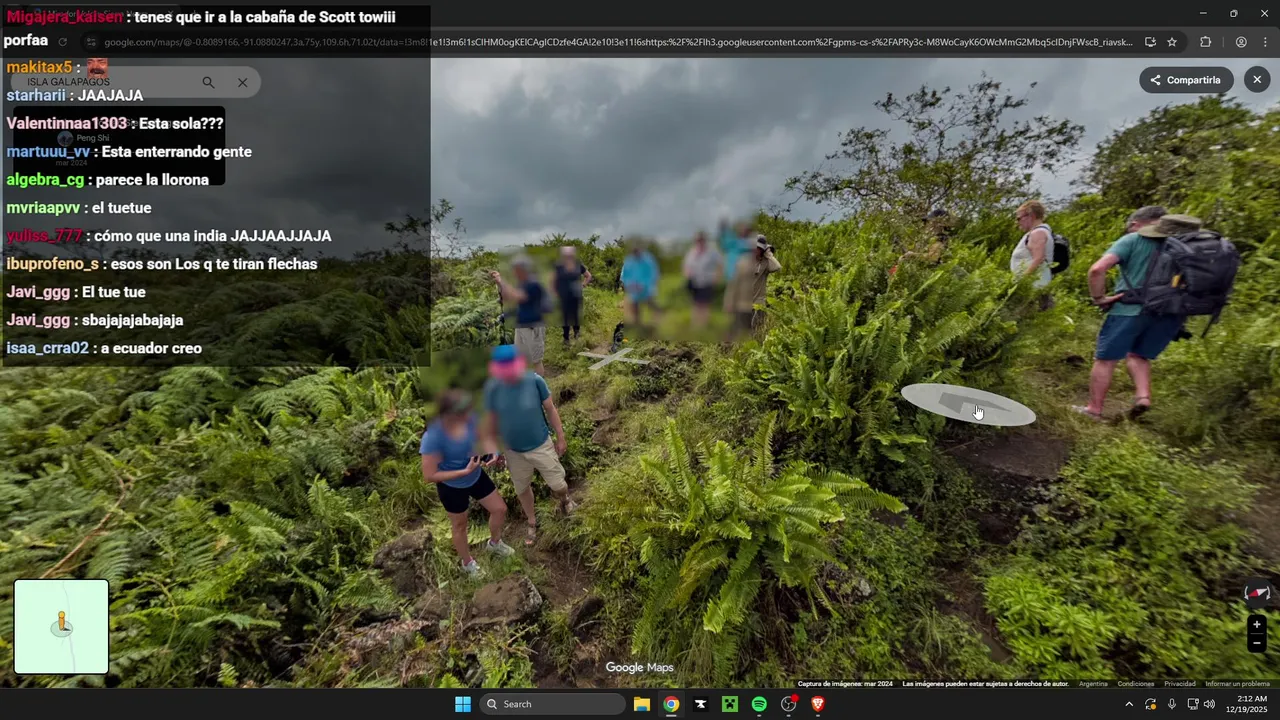This screenshot has height=720, width=1280.
Task: Open the CapCut icon in taskbar
Action: click(700, 704)
